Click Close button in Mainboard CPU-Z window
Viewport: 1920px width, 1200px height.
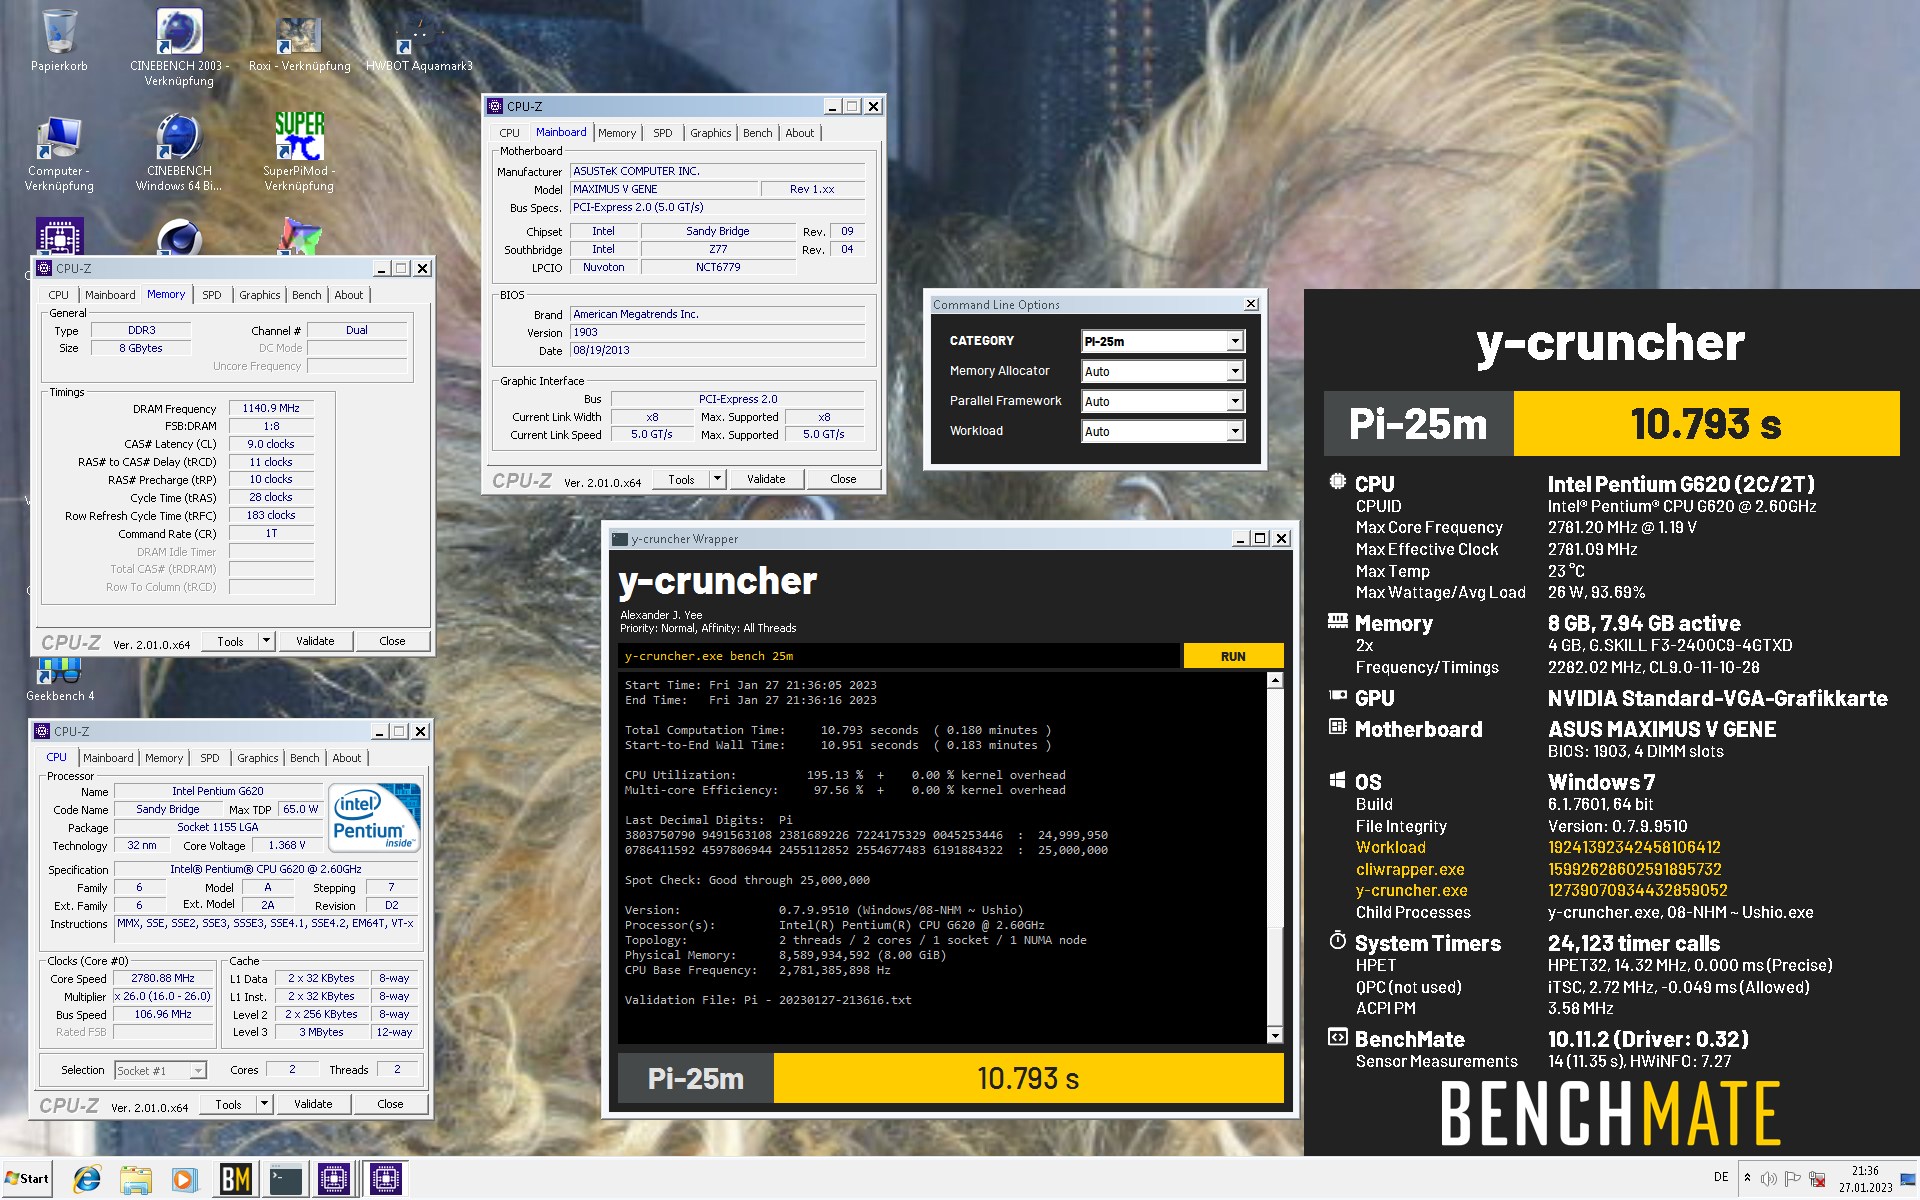click(x=843, y=479)
